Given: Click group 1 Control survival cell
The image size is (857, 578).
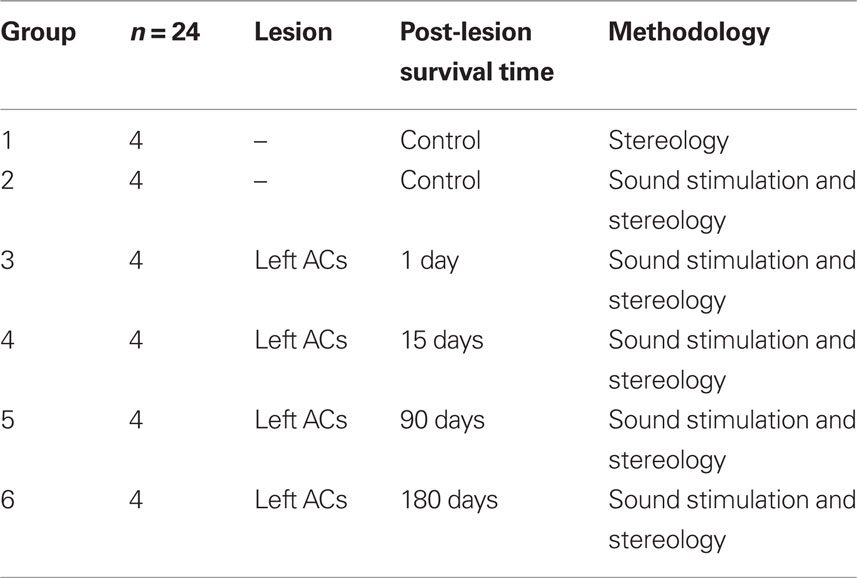Looking at the screenshot, I should 441,140.
